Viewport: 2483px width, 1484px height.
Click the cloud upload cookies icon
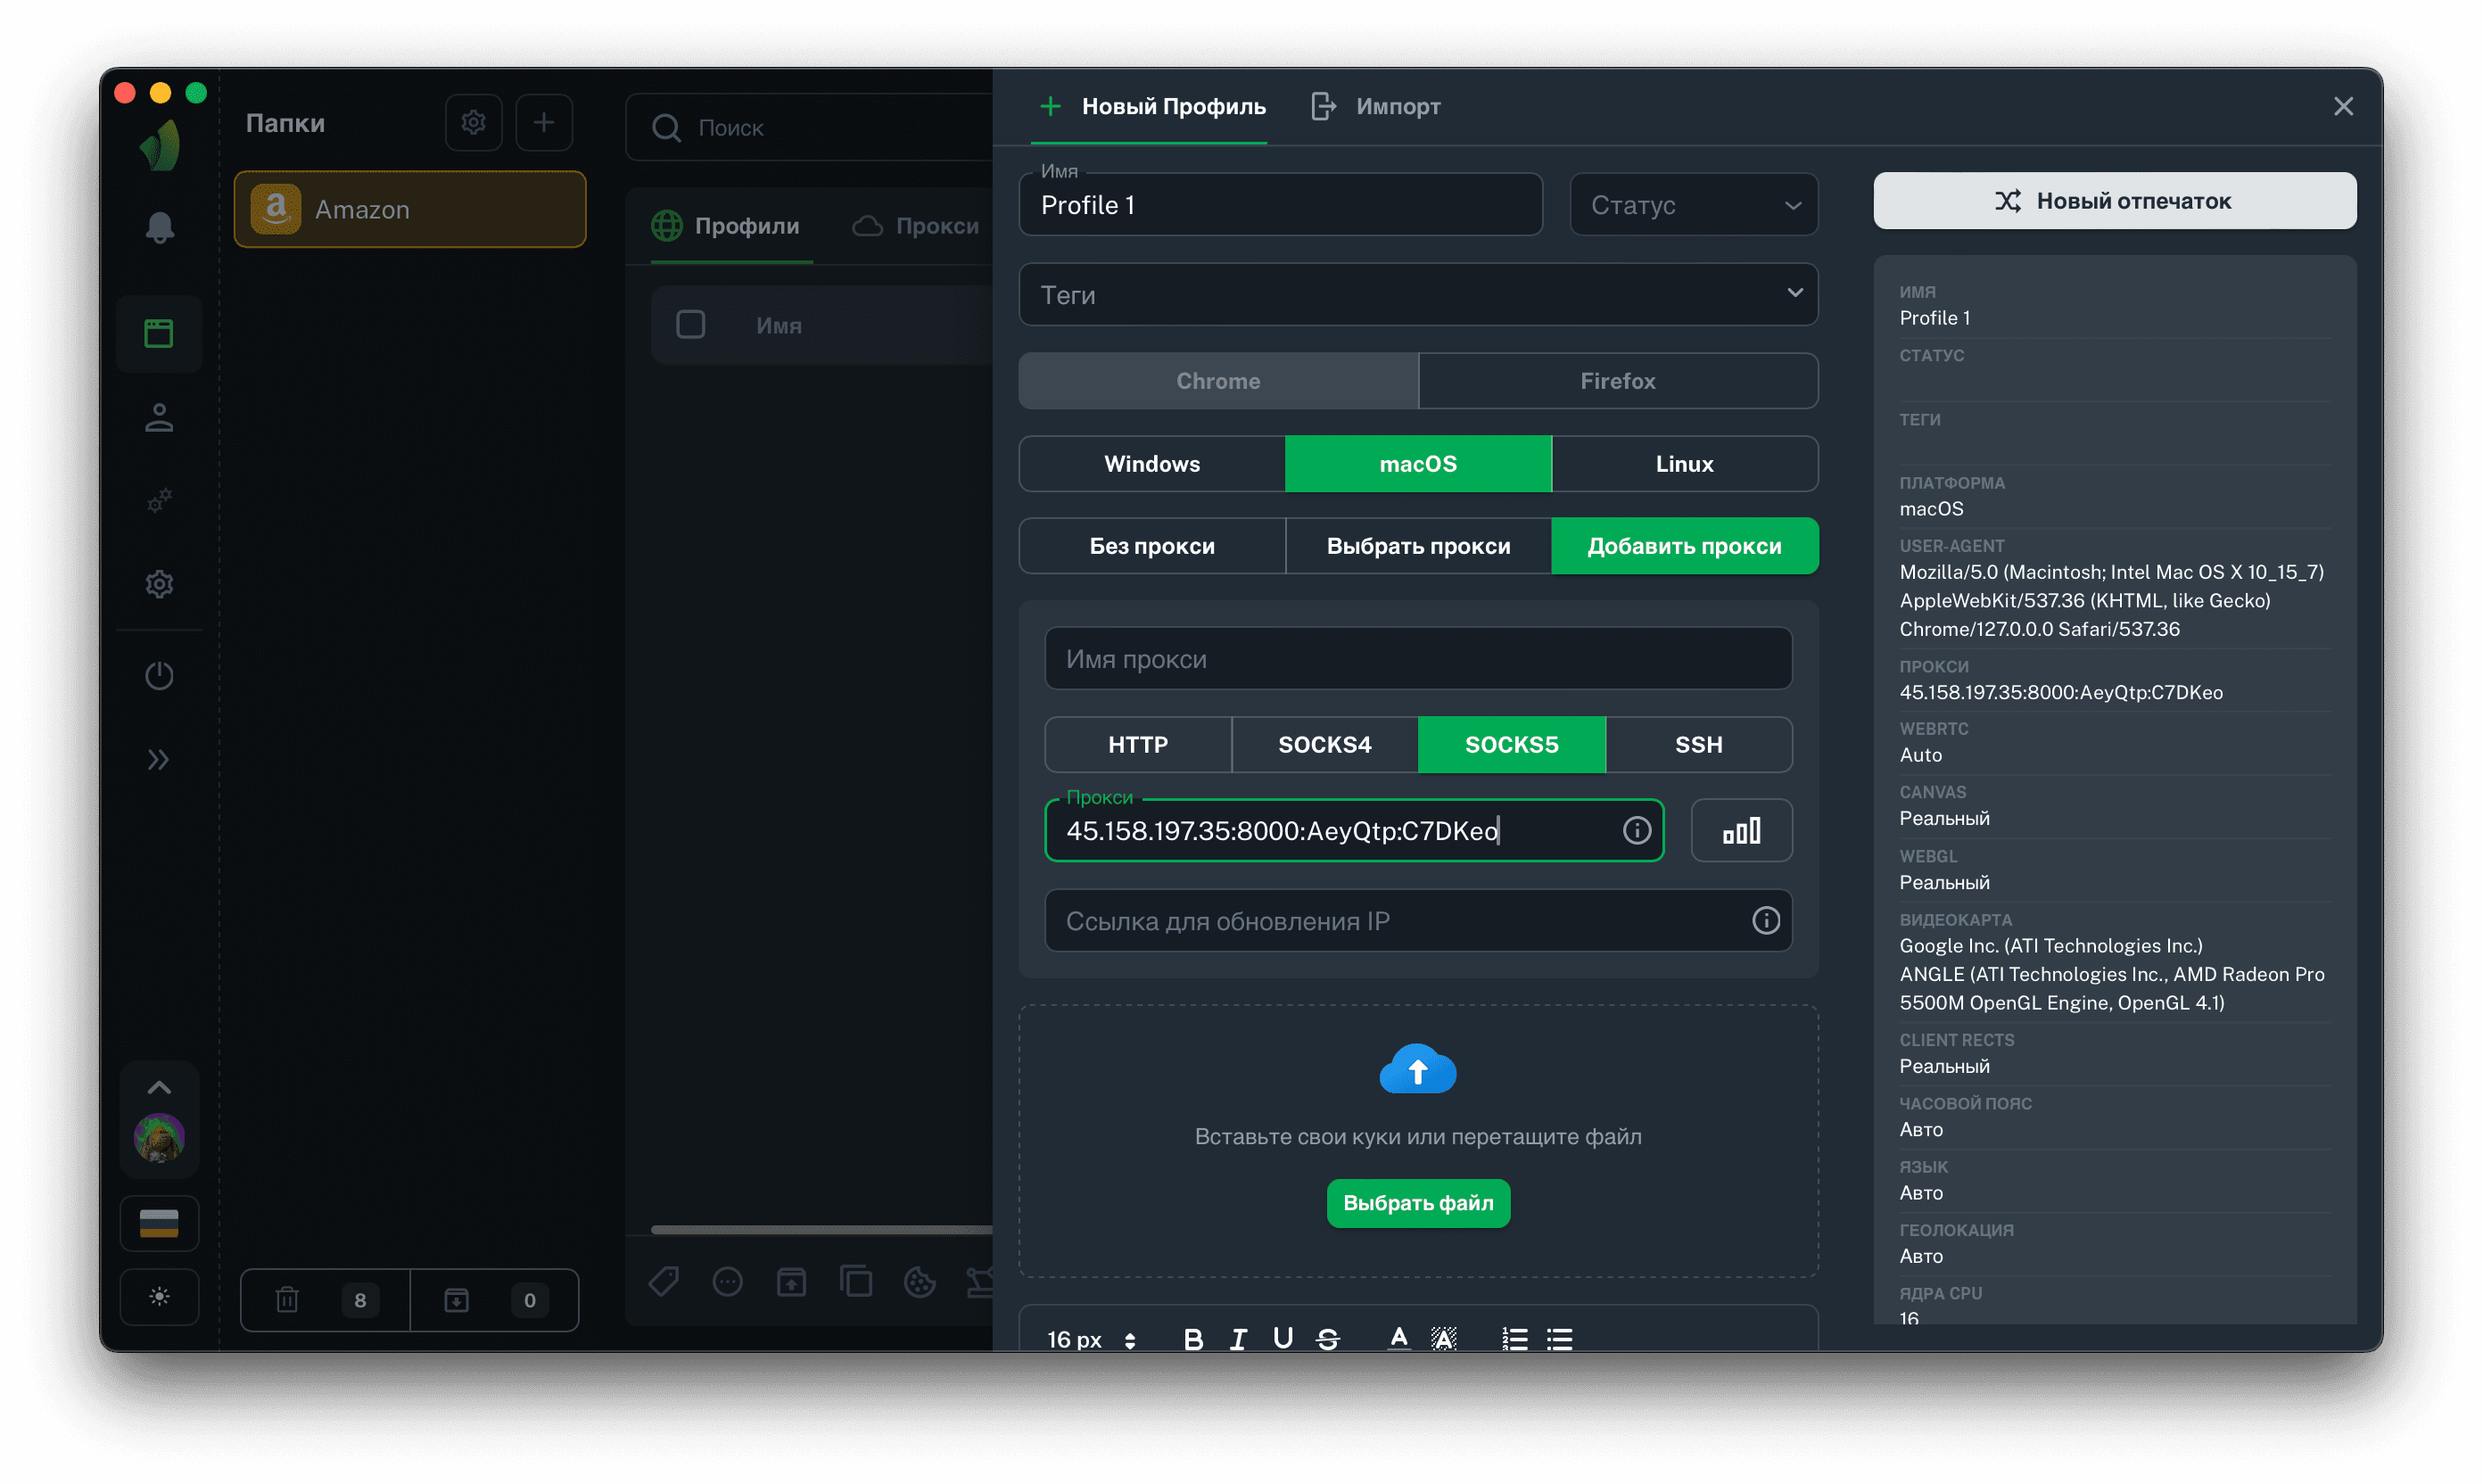click(1417, 1070)
